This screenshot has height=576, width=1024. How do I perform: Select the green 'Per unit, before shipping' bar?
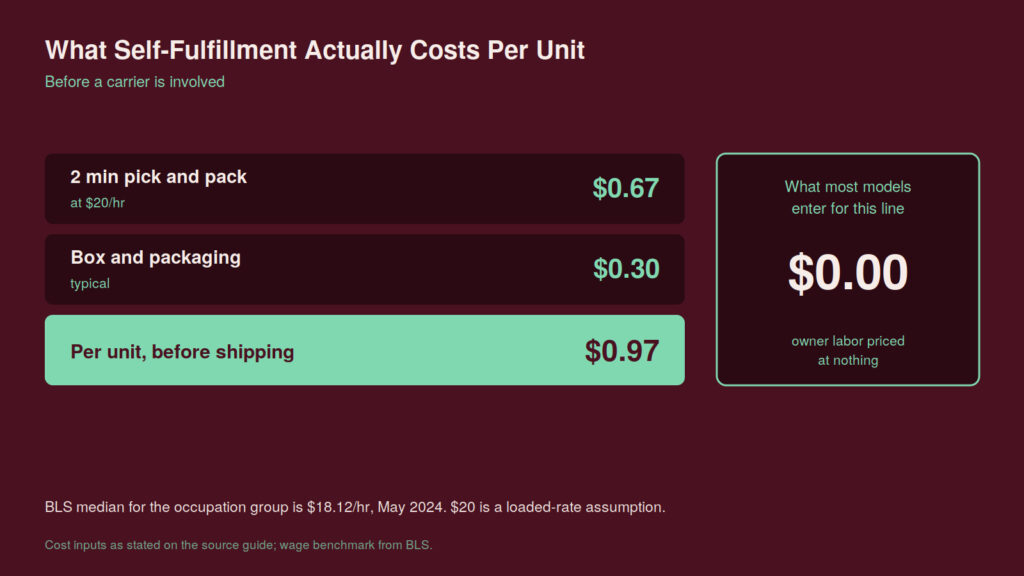click(x=364, y=350)
